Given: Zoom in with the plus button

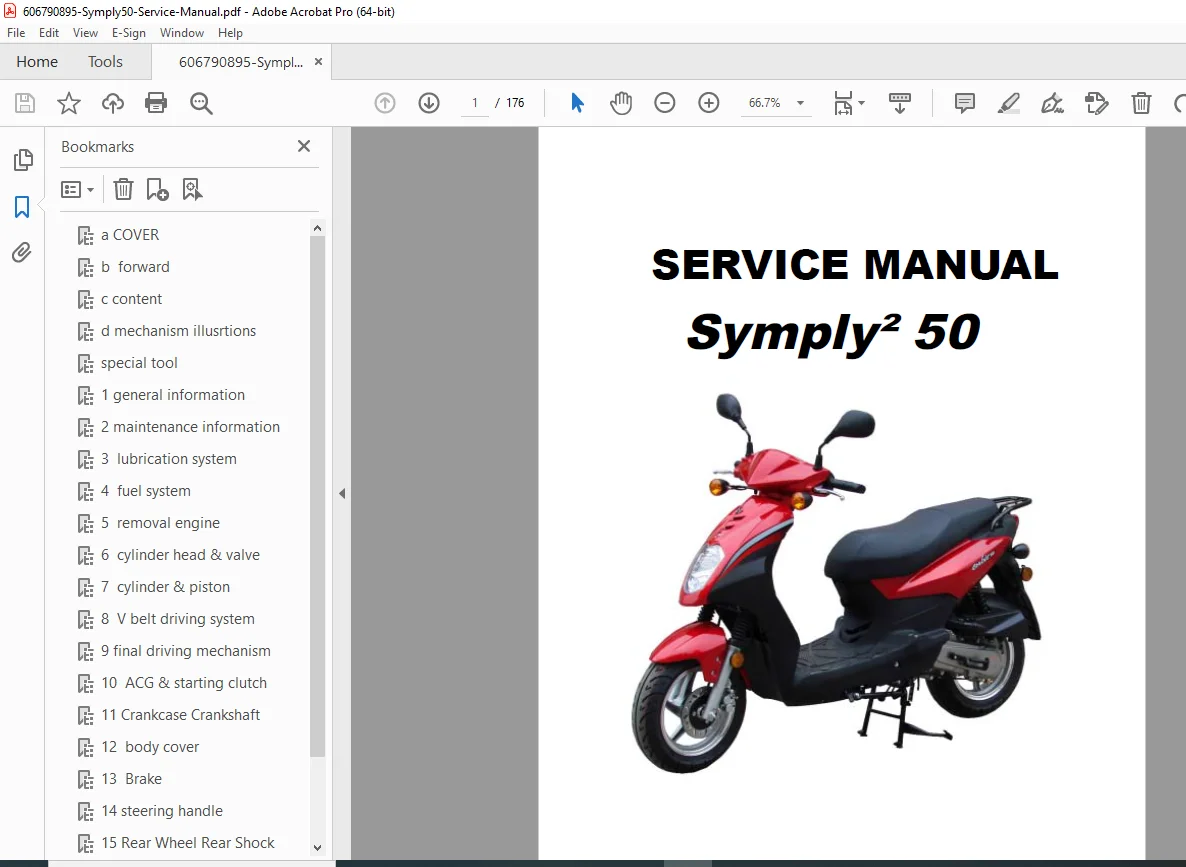Looking at the screenshot, I should (x=709, y=103).
